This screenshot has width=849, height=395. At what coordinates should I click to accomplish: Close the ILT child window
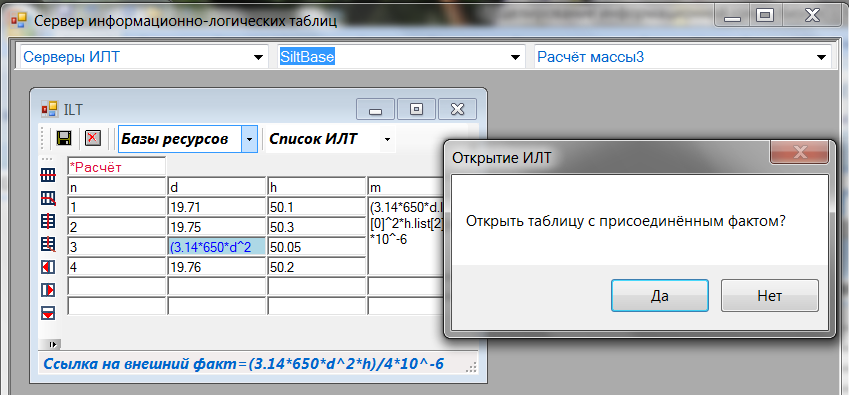[x=457, y=109]
